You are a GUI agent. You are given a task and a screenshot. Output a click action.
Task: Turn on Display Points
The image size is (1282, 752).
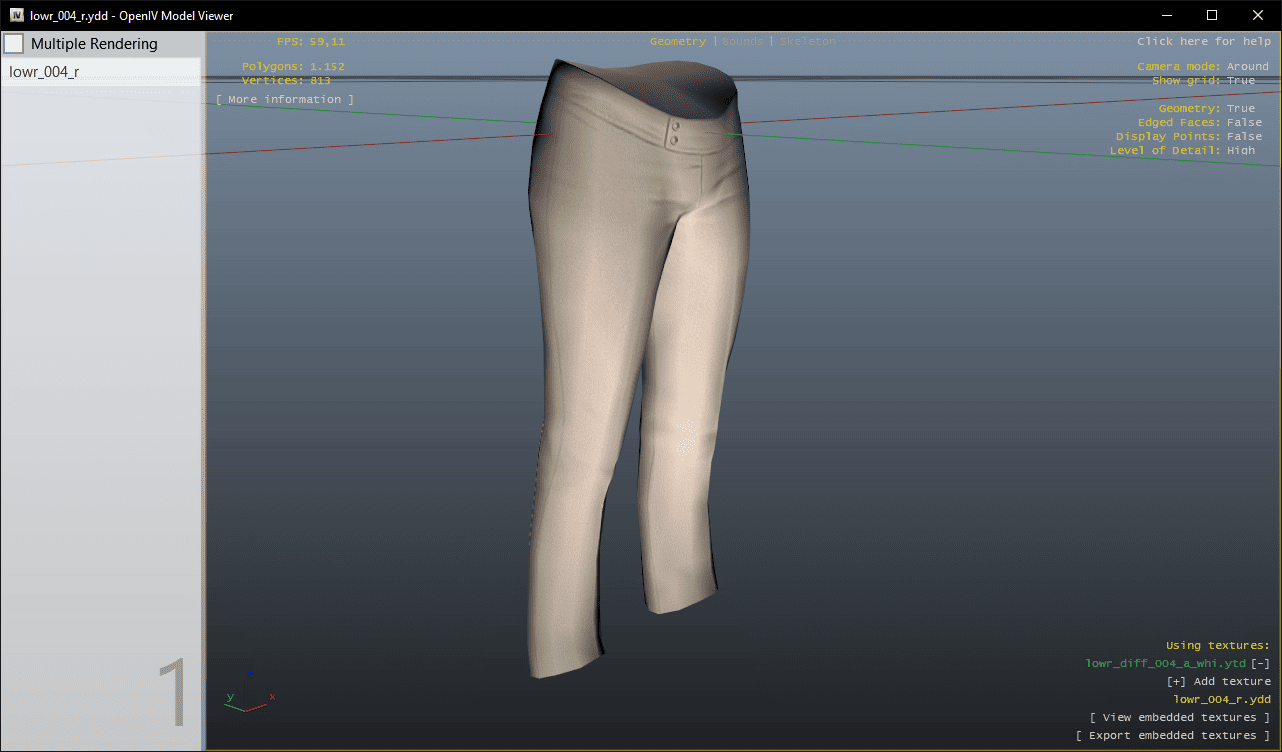pos(1244,137)
